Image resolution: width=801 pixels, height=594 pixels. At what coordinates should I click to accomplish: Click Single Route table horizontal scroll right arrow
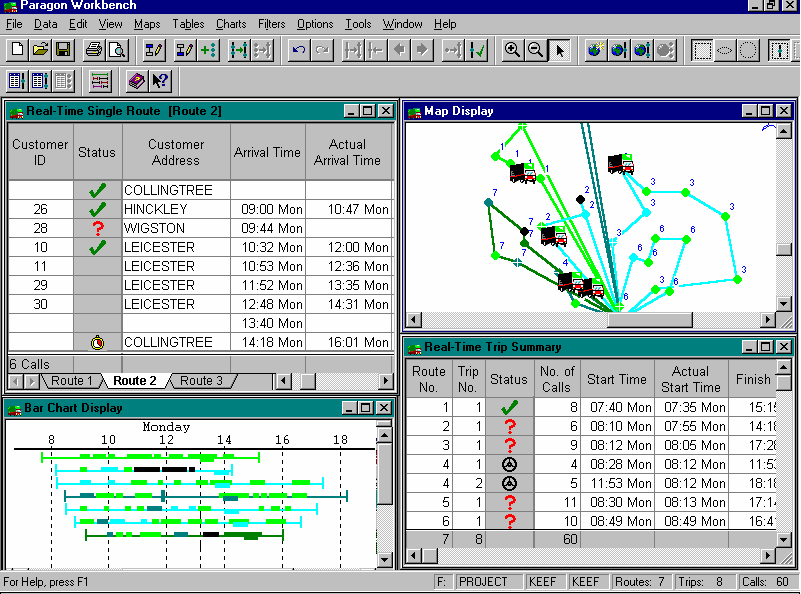[x=386, y=381]
